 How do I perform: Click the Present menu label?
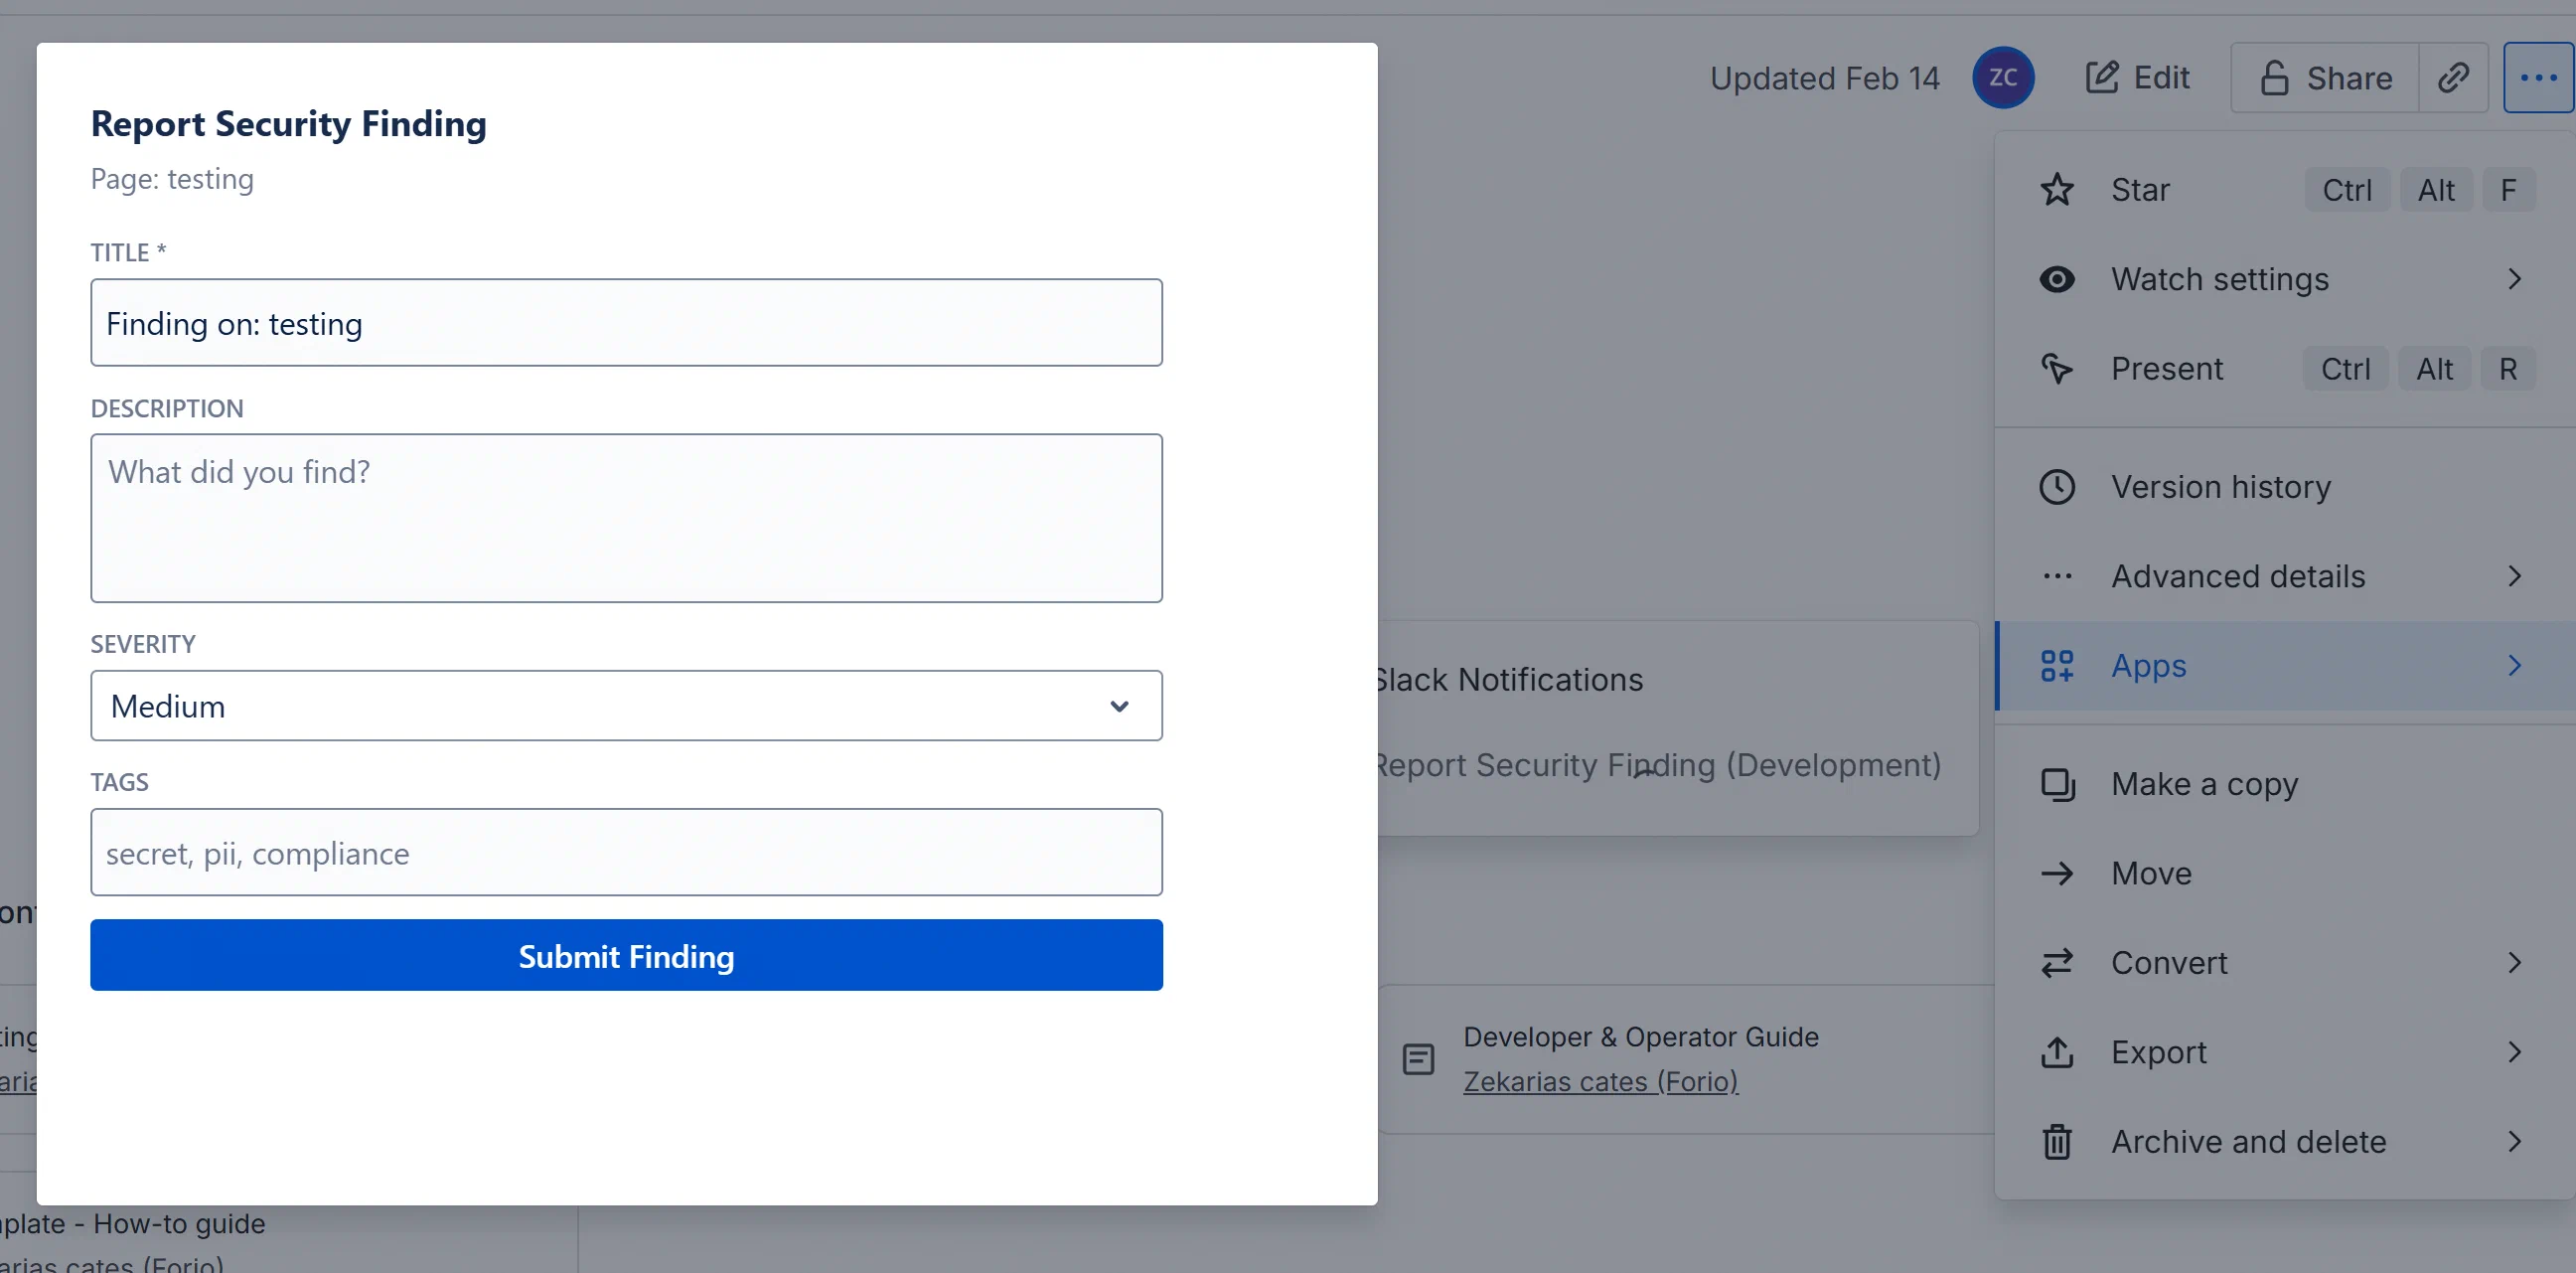[x=2167, y=369]
